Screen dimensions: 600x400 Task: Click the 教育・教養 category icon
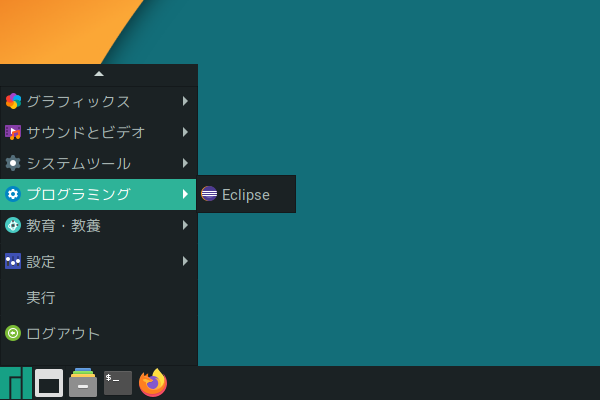coord(13,225)
